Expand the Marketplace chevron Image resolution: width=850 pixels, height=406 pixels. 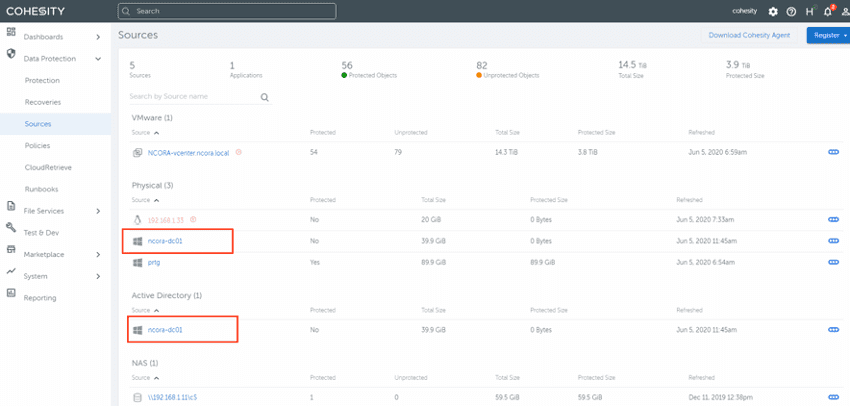point(98,255)
